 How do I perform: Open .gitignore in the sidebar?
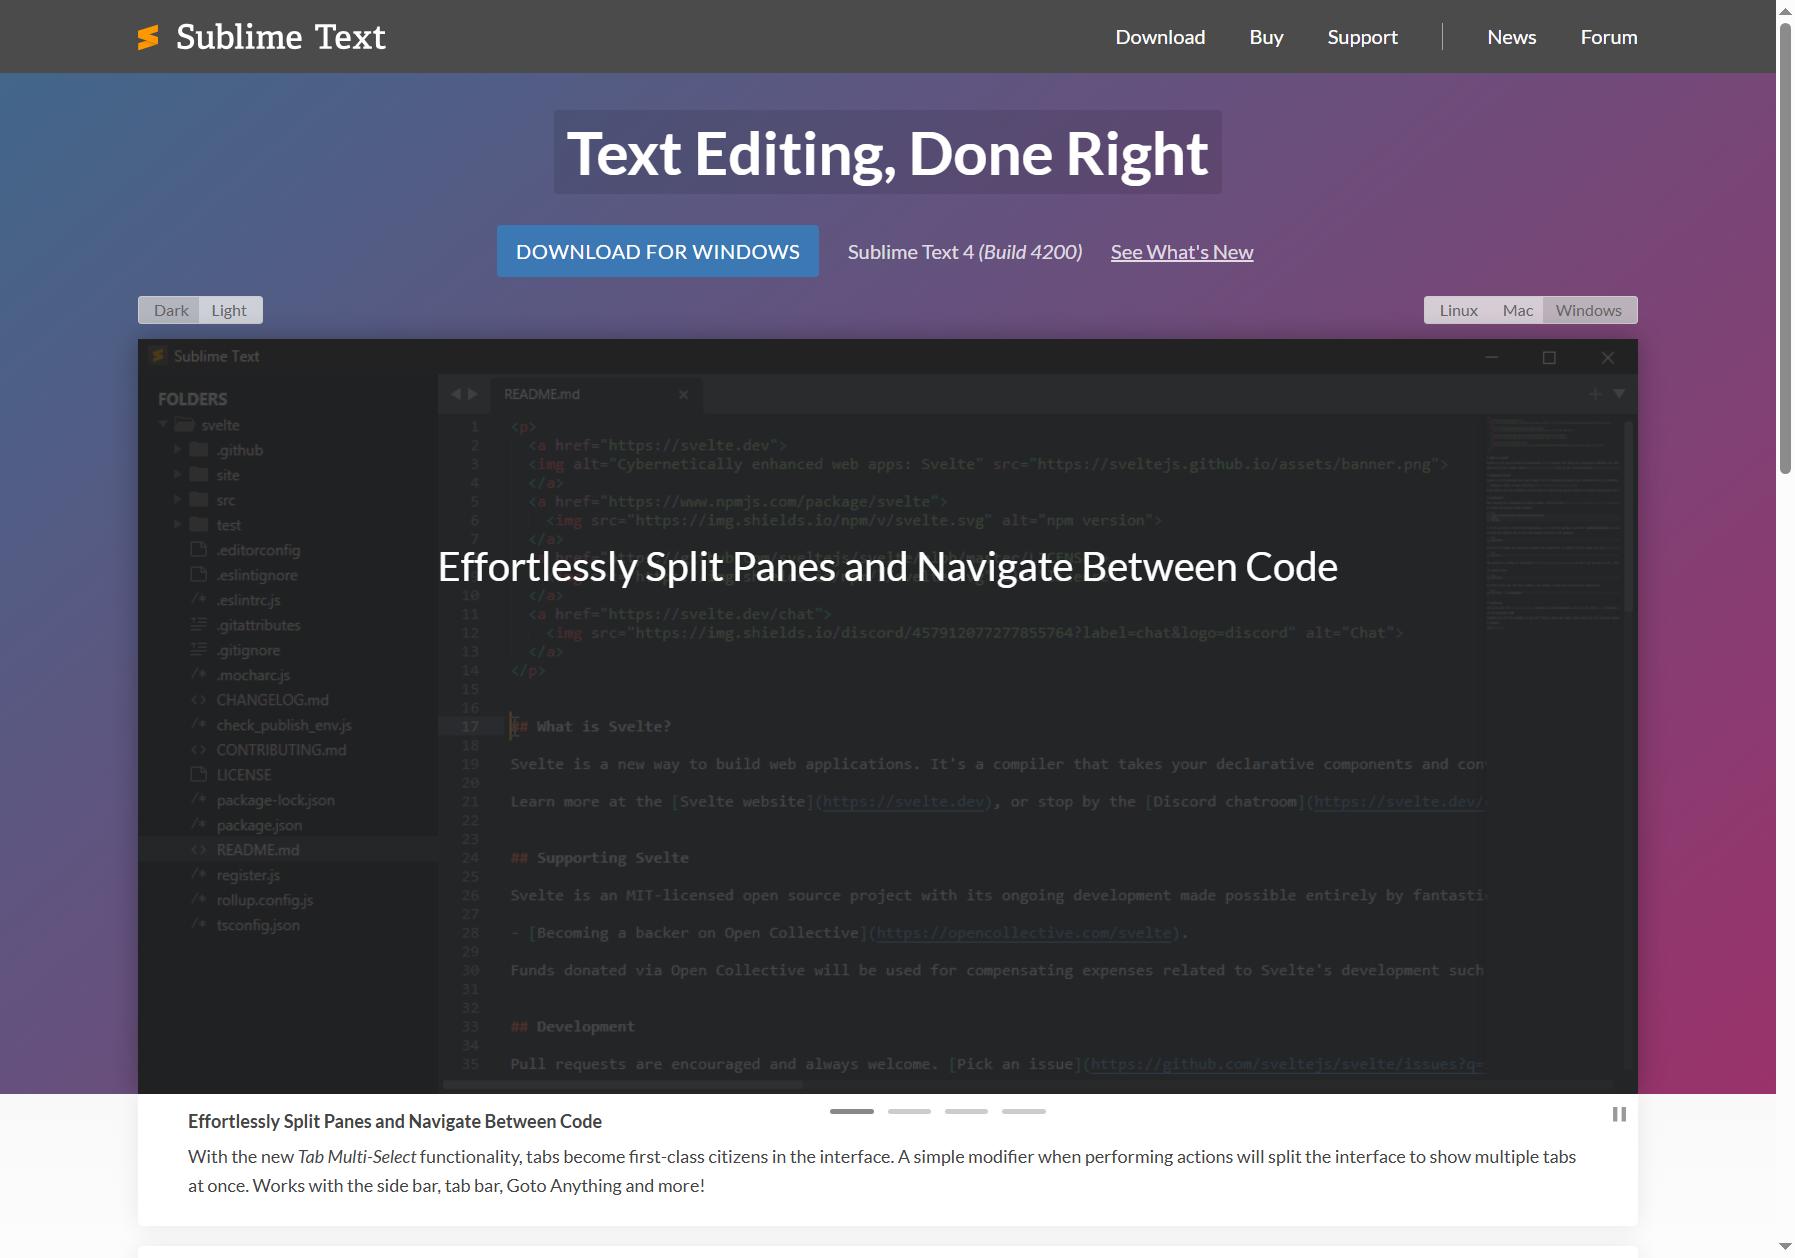[x=248, y=650]
